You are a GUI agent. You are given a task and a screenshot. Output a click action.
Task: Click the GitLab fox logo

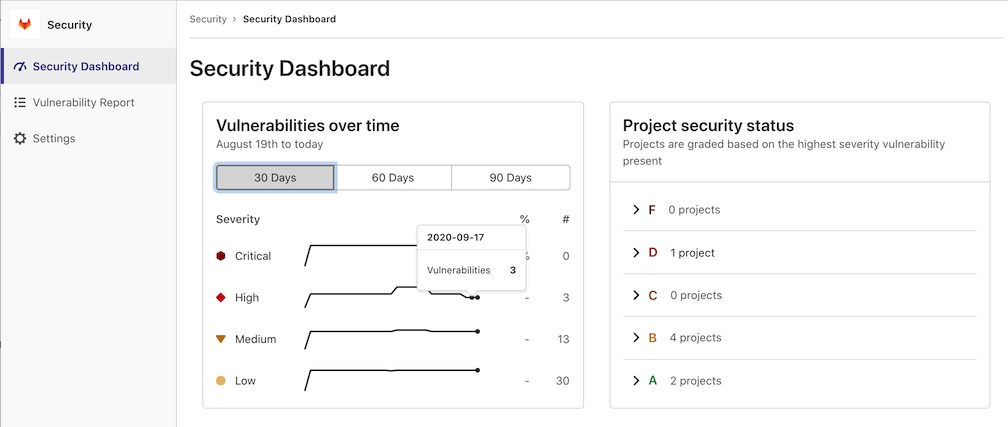[24, 24]
